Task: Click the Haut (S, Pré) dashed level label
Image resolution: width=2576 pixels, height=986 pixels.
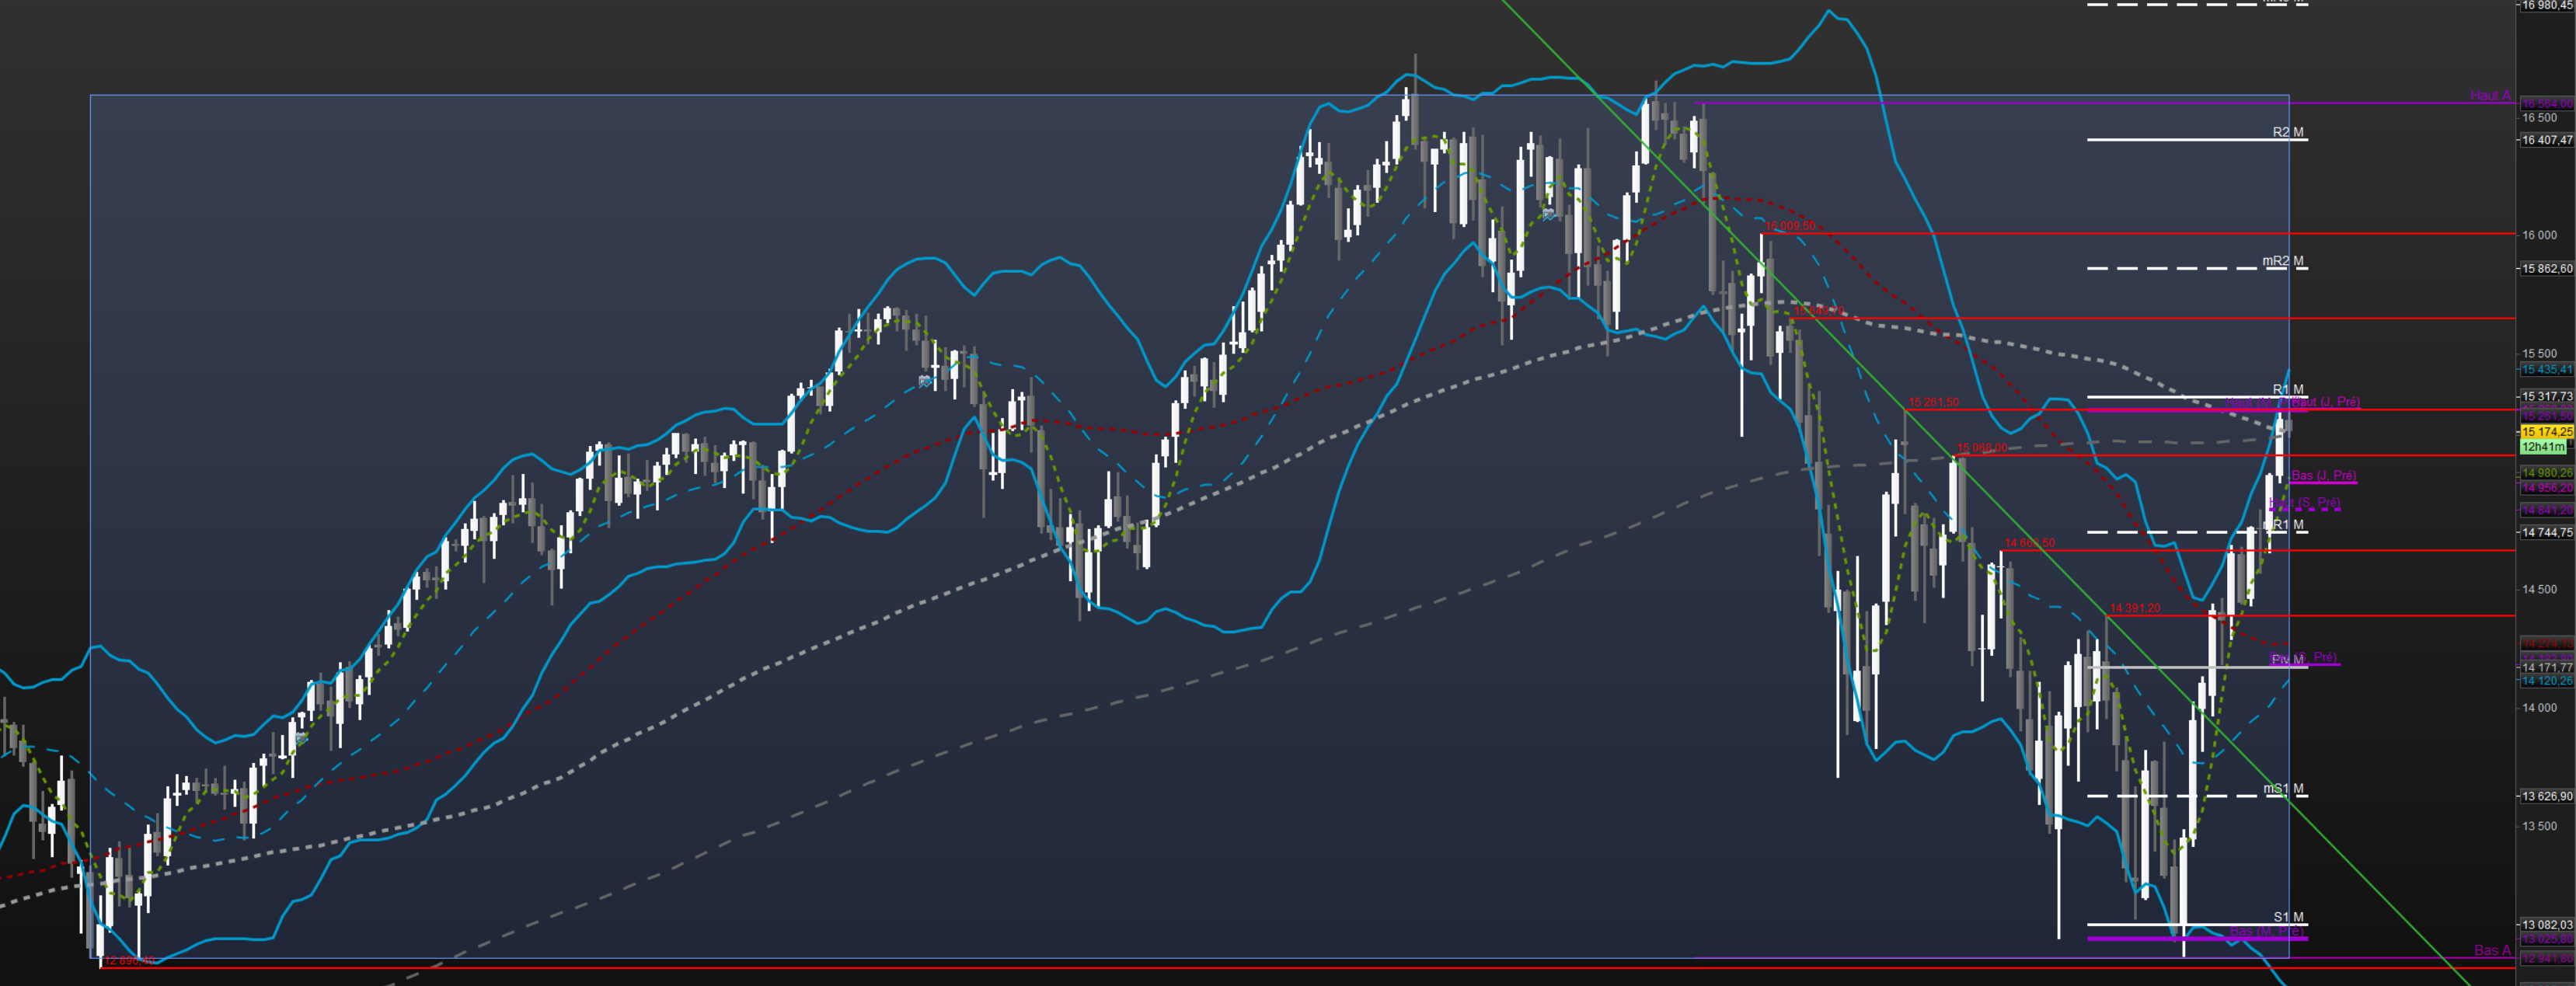Action: point(2304,502)
